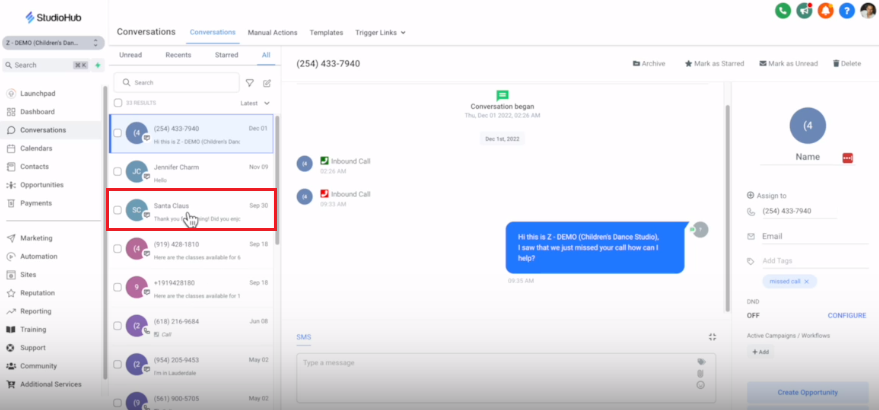Open the megaphone announcements icon
Viewport: 879px width, 410px height.
804,11
